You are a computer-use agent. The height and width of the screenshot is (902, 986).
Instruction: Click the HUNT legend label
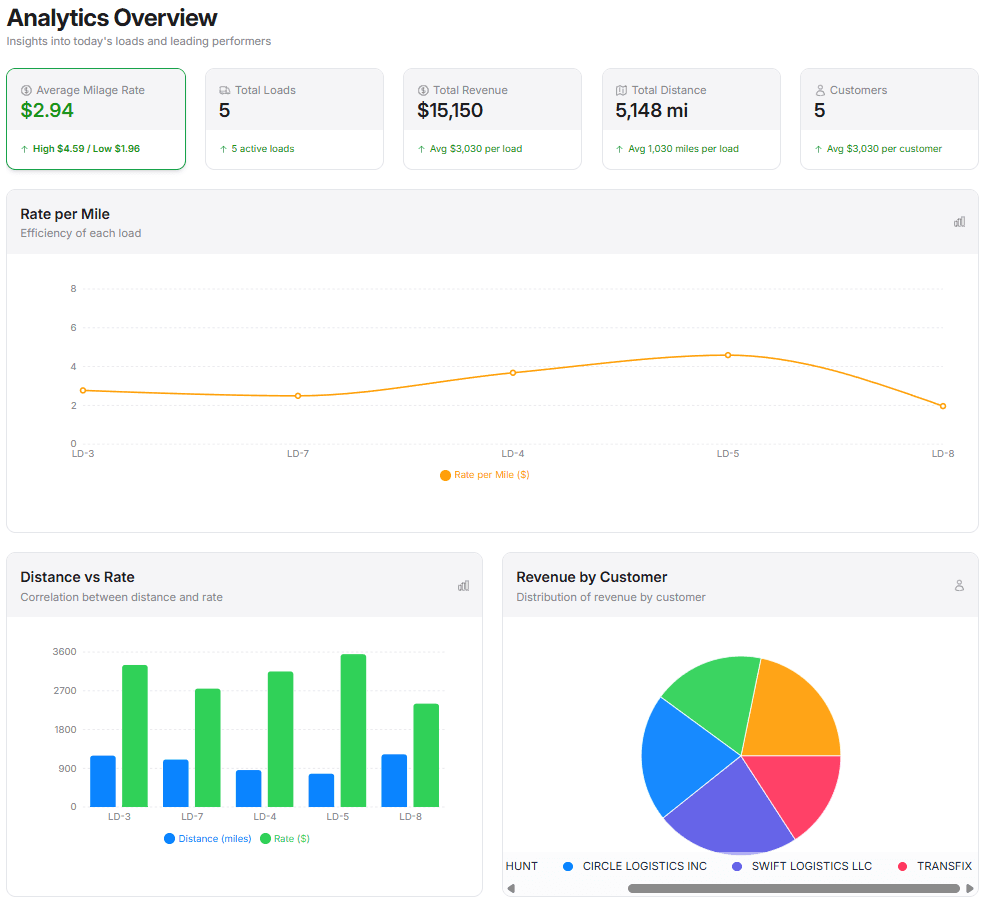(x=521, y=866)
